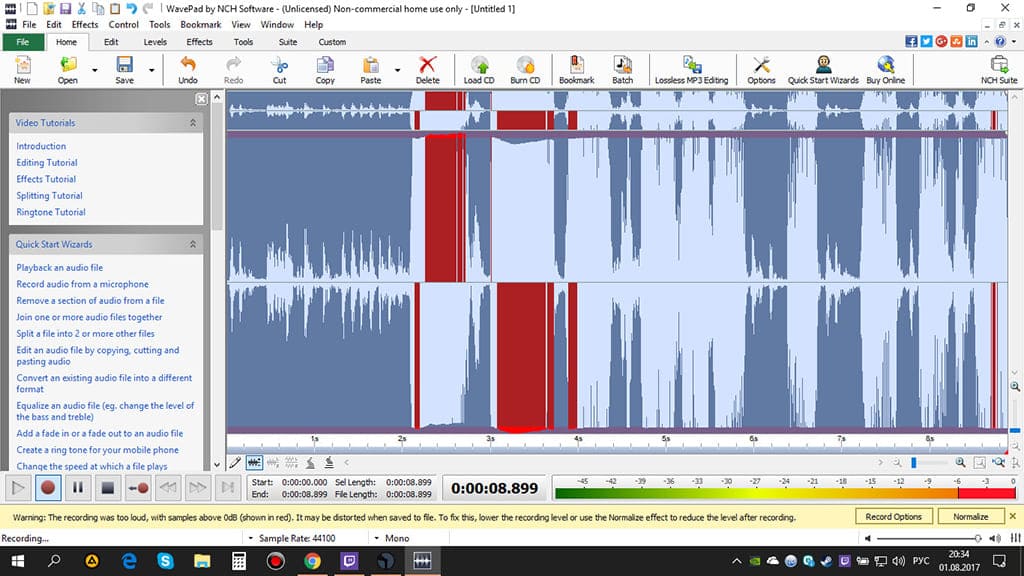The image size is (1024, 576).
Task: Click 'Split a file into 2 or more other files'
Action: pos(86,334)
